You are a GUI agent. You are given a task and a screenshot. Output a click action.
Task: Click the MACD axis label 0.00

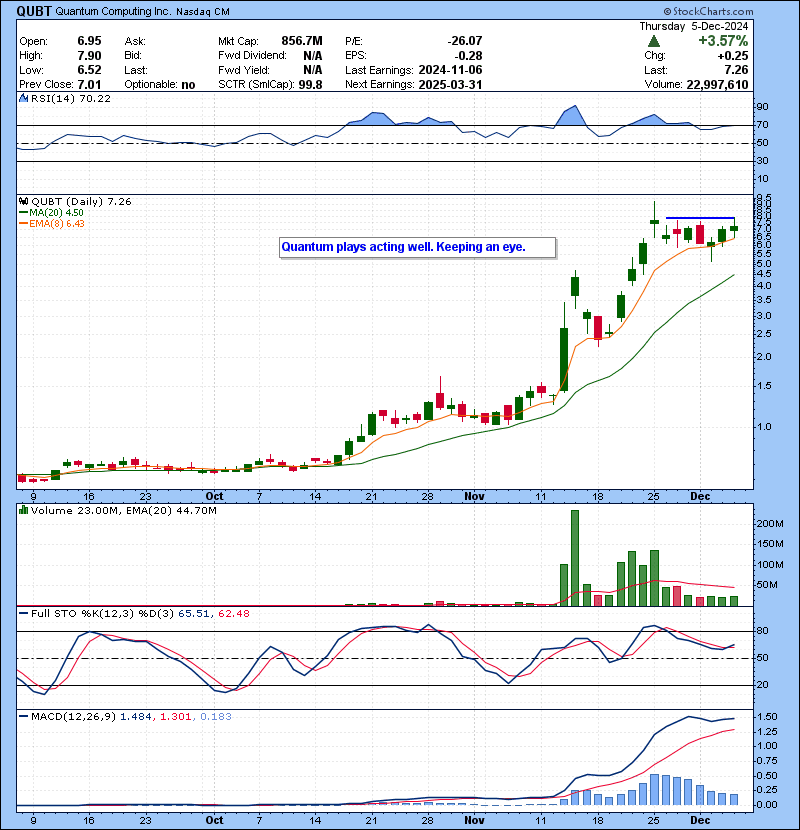click(x=767, y=805)
